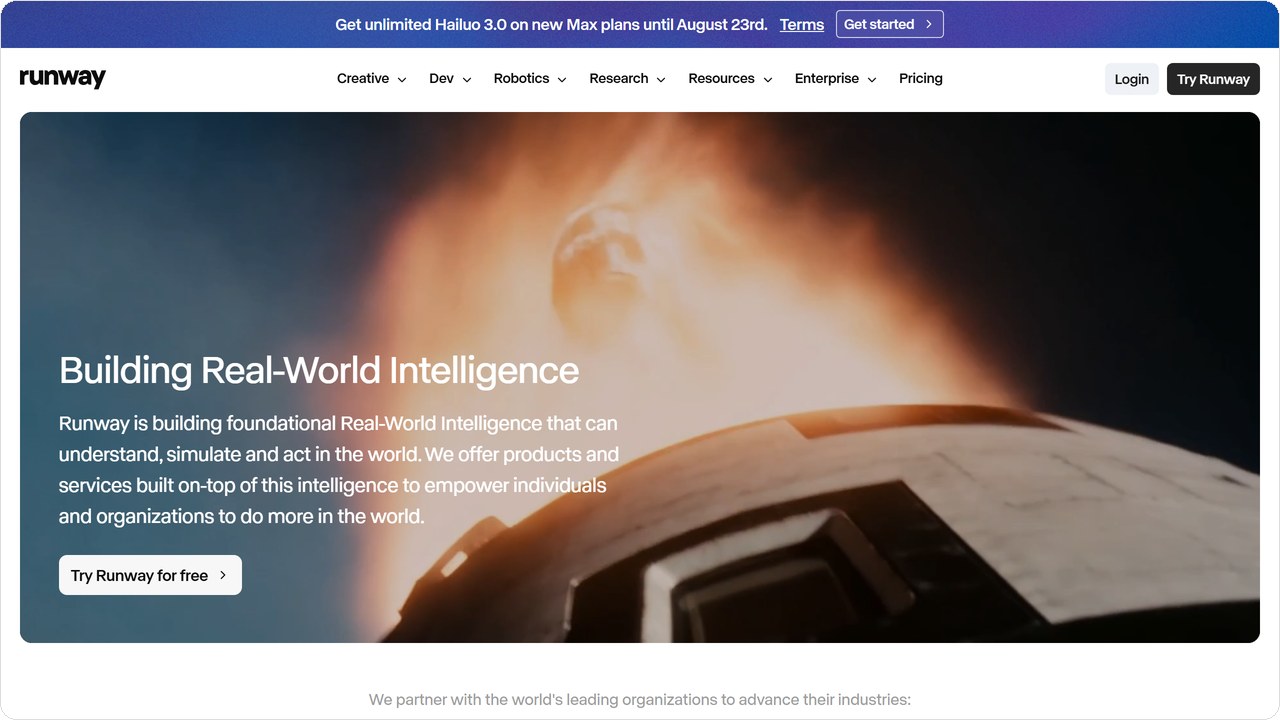Click the Runway logo
Screen dimensions: 1280x720
(62, 79)
